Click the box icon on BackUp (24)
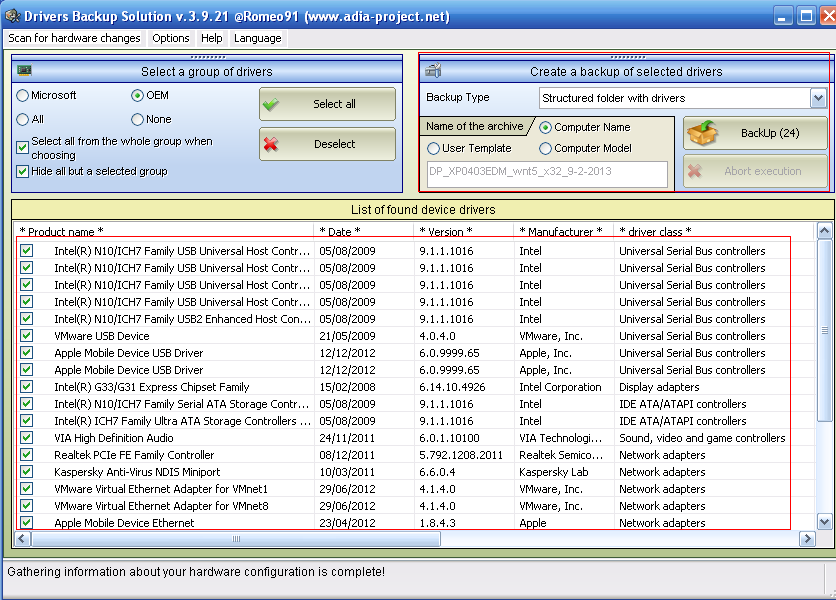 702,133
